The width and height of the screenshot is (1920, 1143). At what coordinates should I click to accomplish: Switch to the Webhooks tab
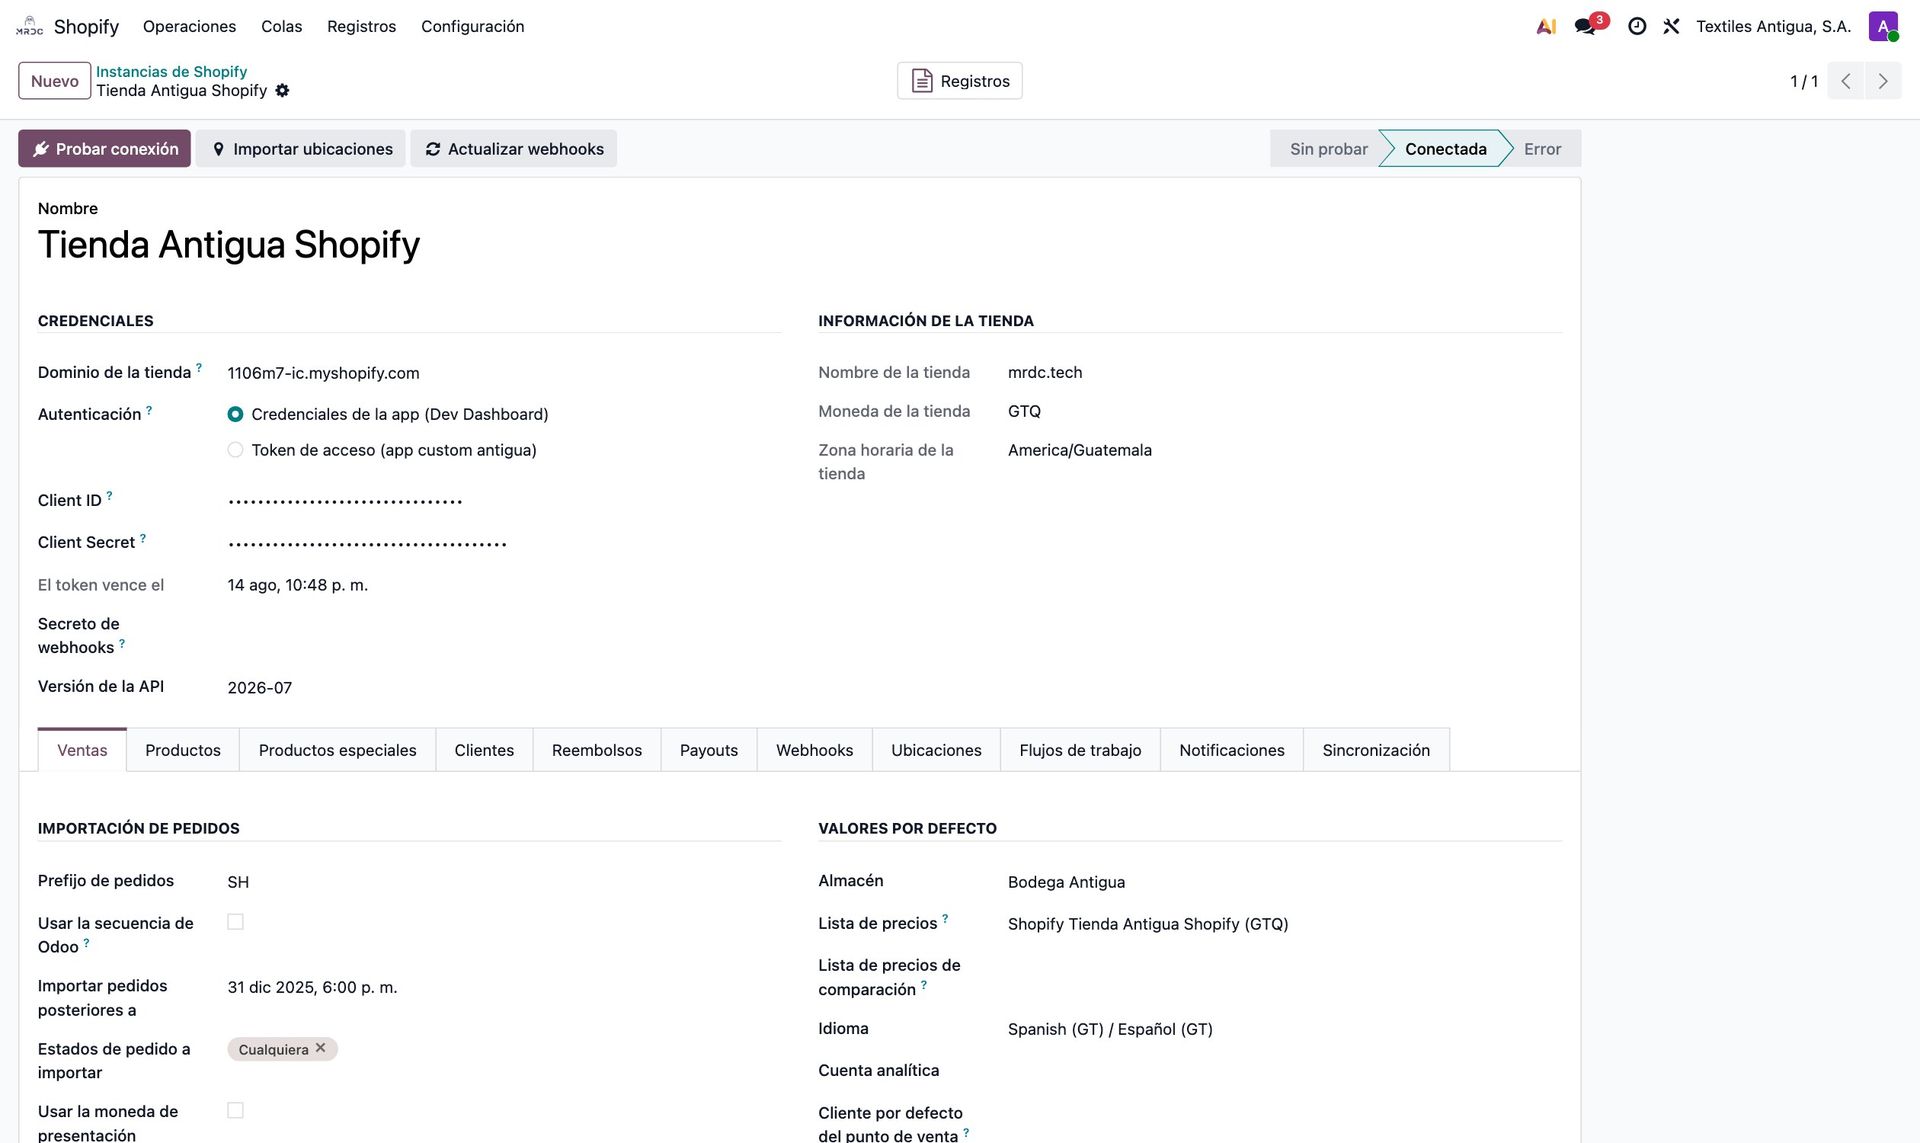coord(814,750)
